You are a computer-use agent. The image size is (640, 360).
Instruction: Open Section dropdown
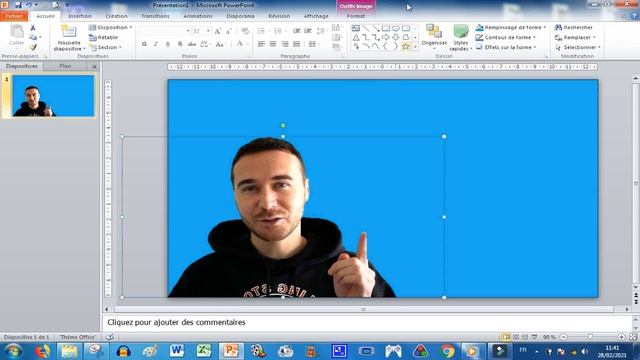click(106, 47)
